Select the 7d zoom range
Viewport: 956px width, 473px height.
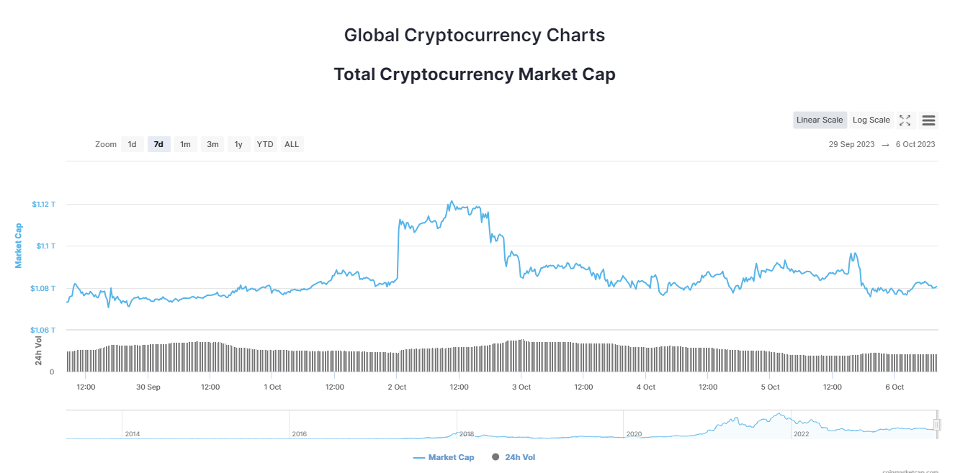[x=158, y=144]
